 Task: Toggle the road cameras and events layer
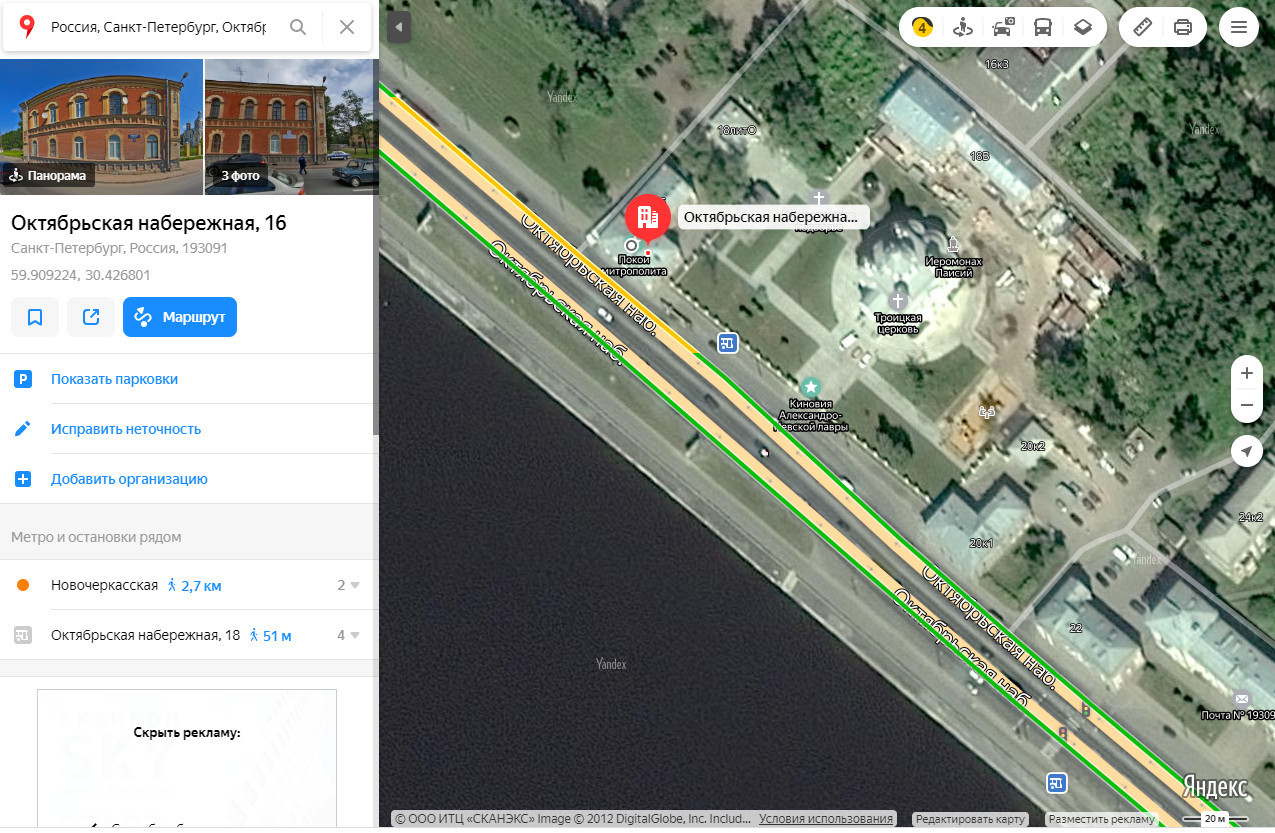coord(1003,27)
